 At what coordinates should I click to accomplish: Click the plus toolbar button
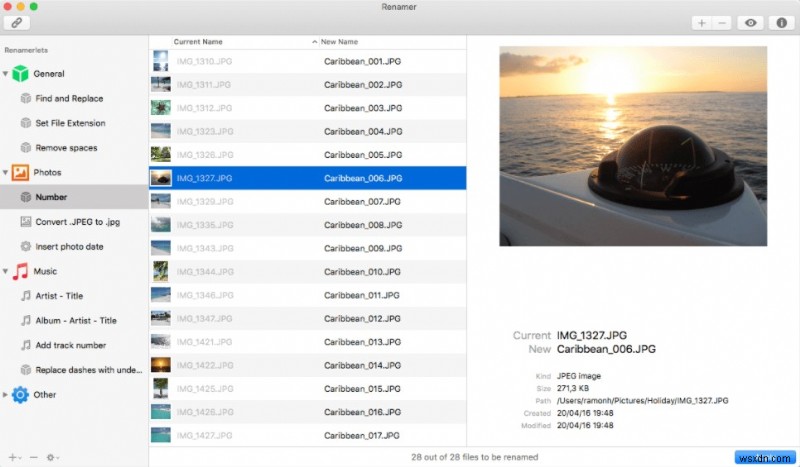pos(702,23)
